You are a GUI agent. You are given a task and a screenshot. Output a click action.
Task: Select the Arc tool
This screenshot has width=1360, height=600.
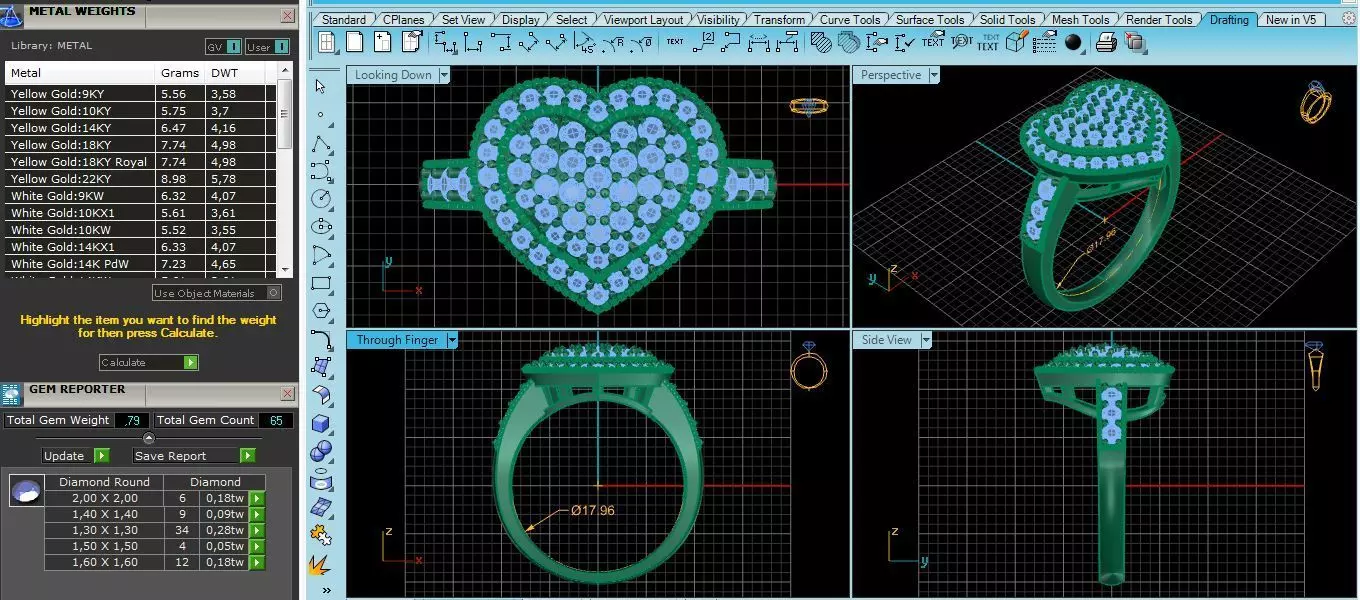coord(321,255)
